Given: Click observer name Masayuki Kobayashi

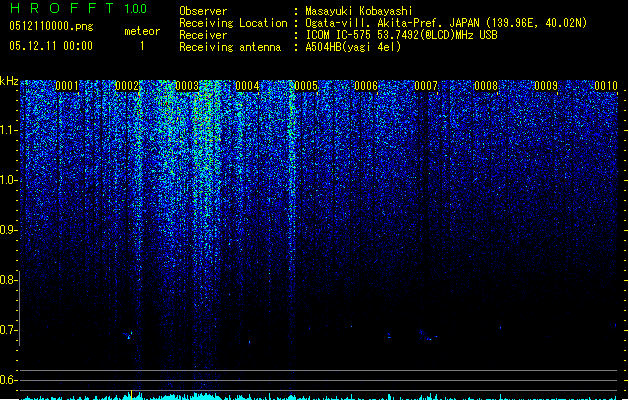Looking at the screenshot, I should [359, 11].
